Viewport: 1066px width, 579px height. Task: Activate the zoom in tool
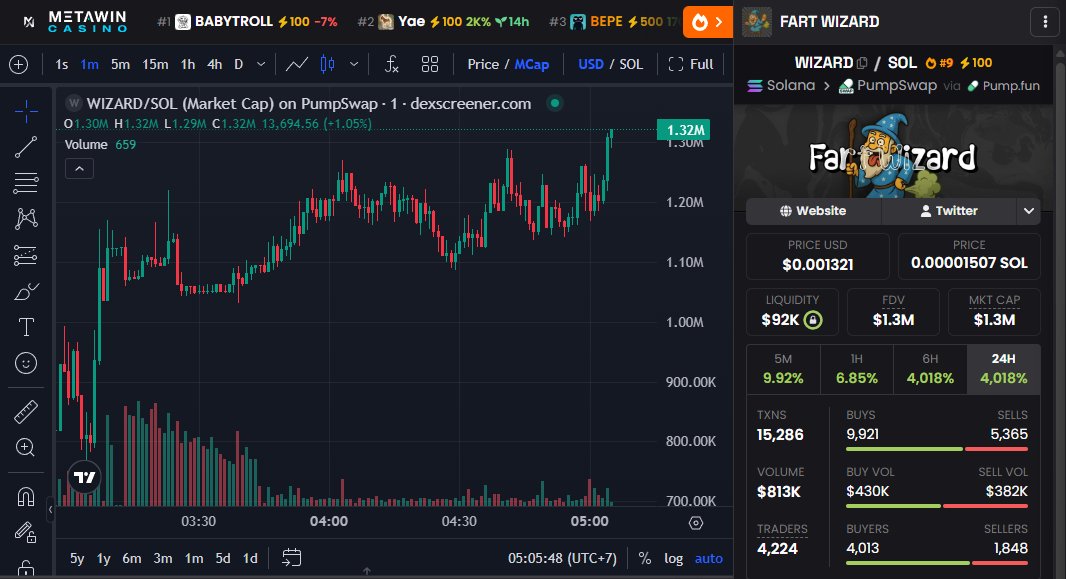click(26, 447)
